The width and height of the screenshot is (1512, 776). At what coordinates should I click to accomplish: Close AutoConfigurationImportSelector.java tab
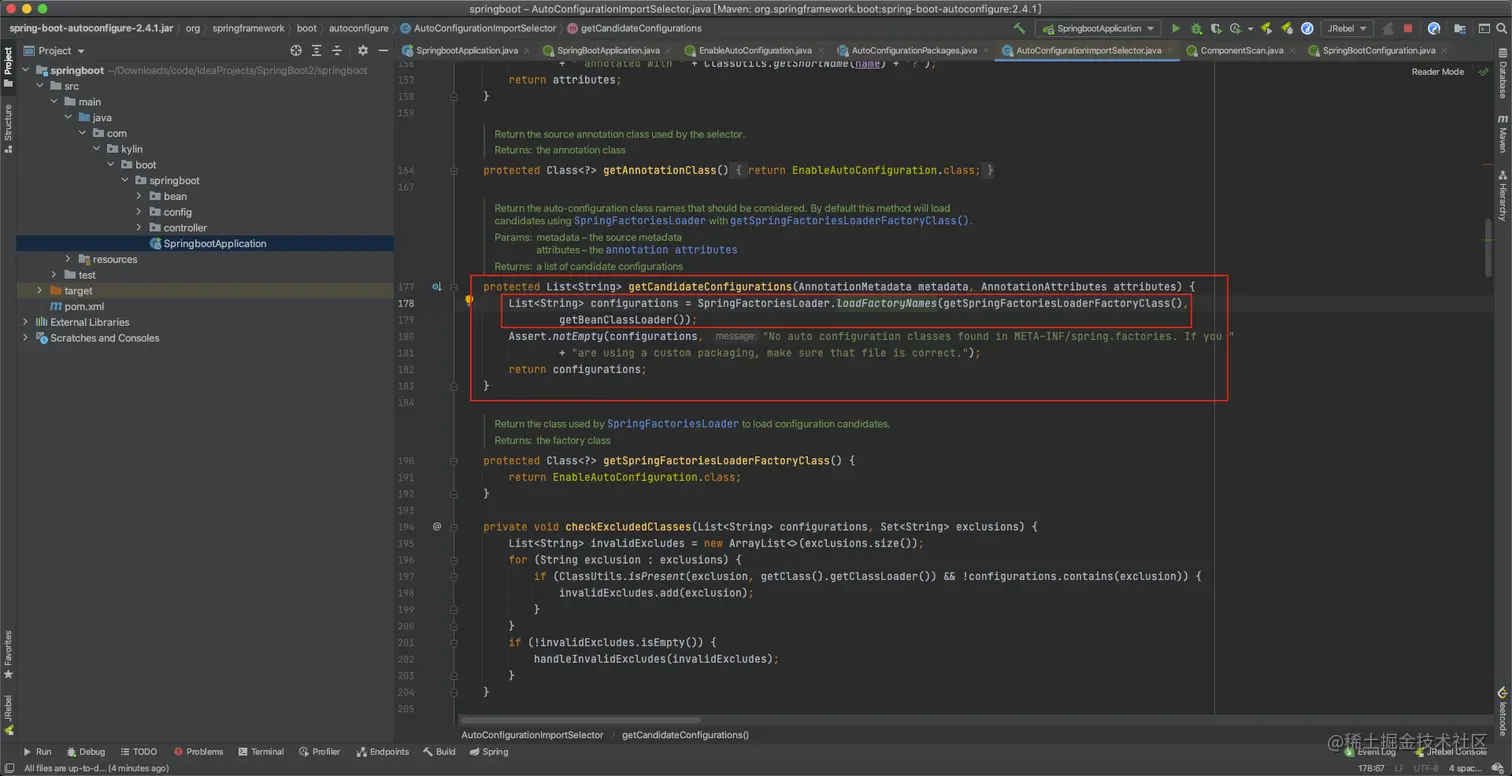click(1171, 50)
